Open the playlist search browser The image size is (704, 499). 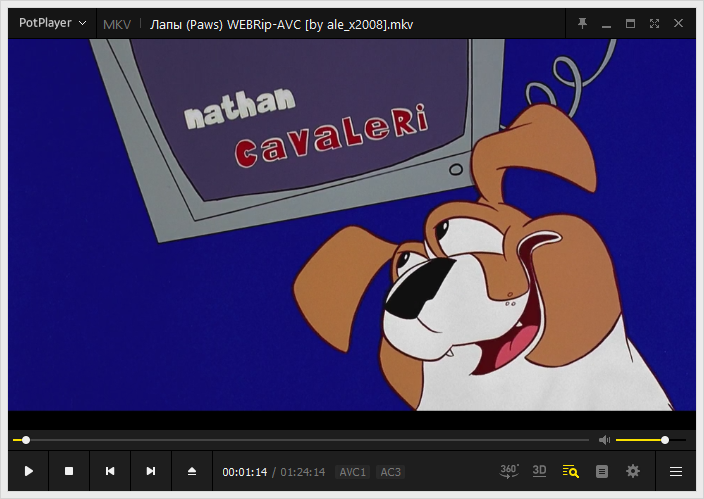(571, 471)
